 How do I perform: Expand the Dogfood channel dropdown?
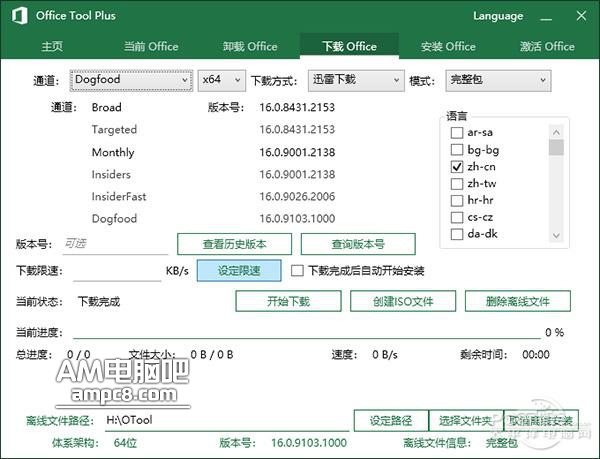pos(131,80)
